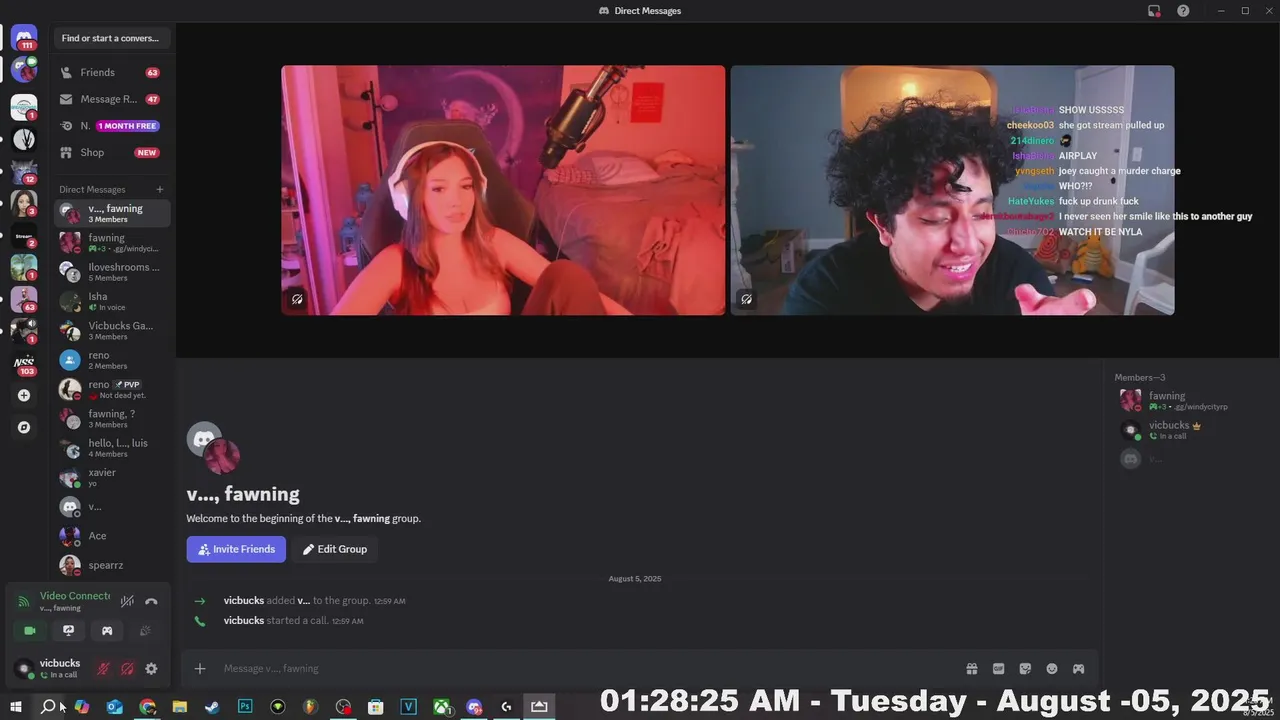Open reno 2 Members group DM
1280x720 pixels.
click(x=112, y=360)
